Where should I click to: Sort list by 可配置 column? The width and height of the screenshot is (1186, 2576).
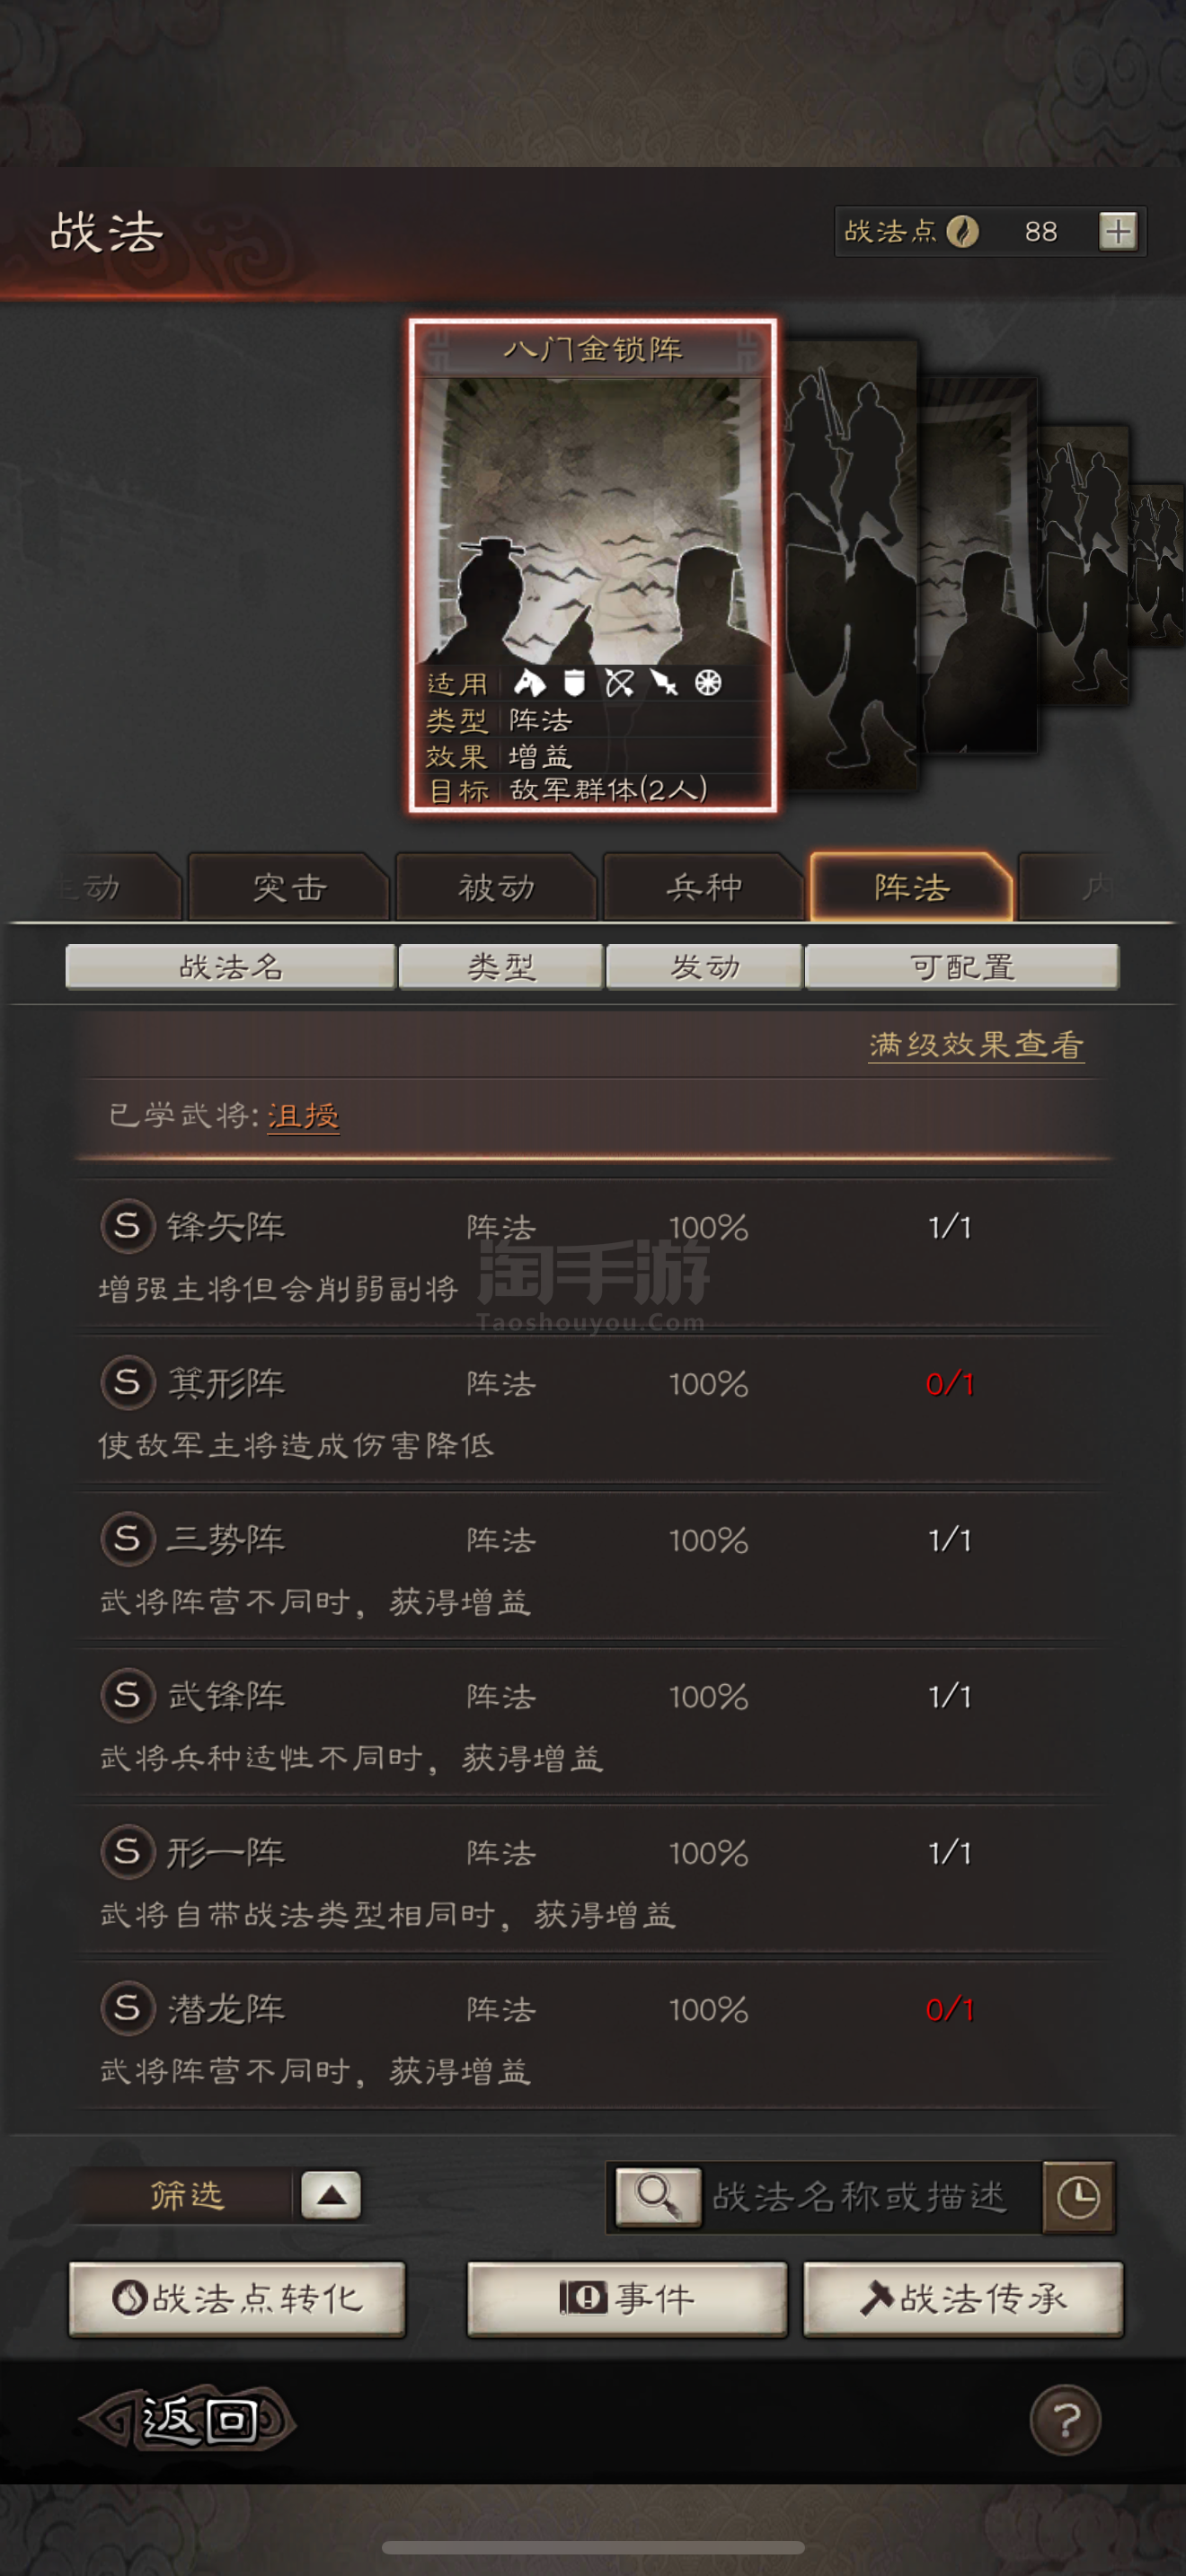[962, 966]
